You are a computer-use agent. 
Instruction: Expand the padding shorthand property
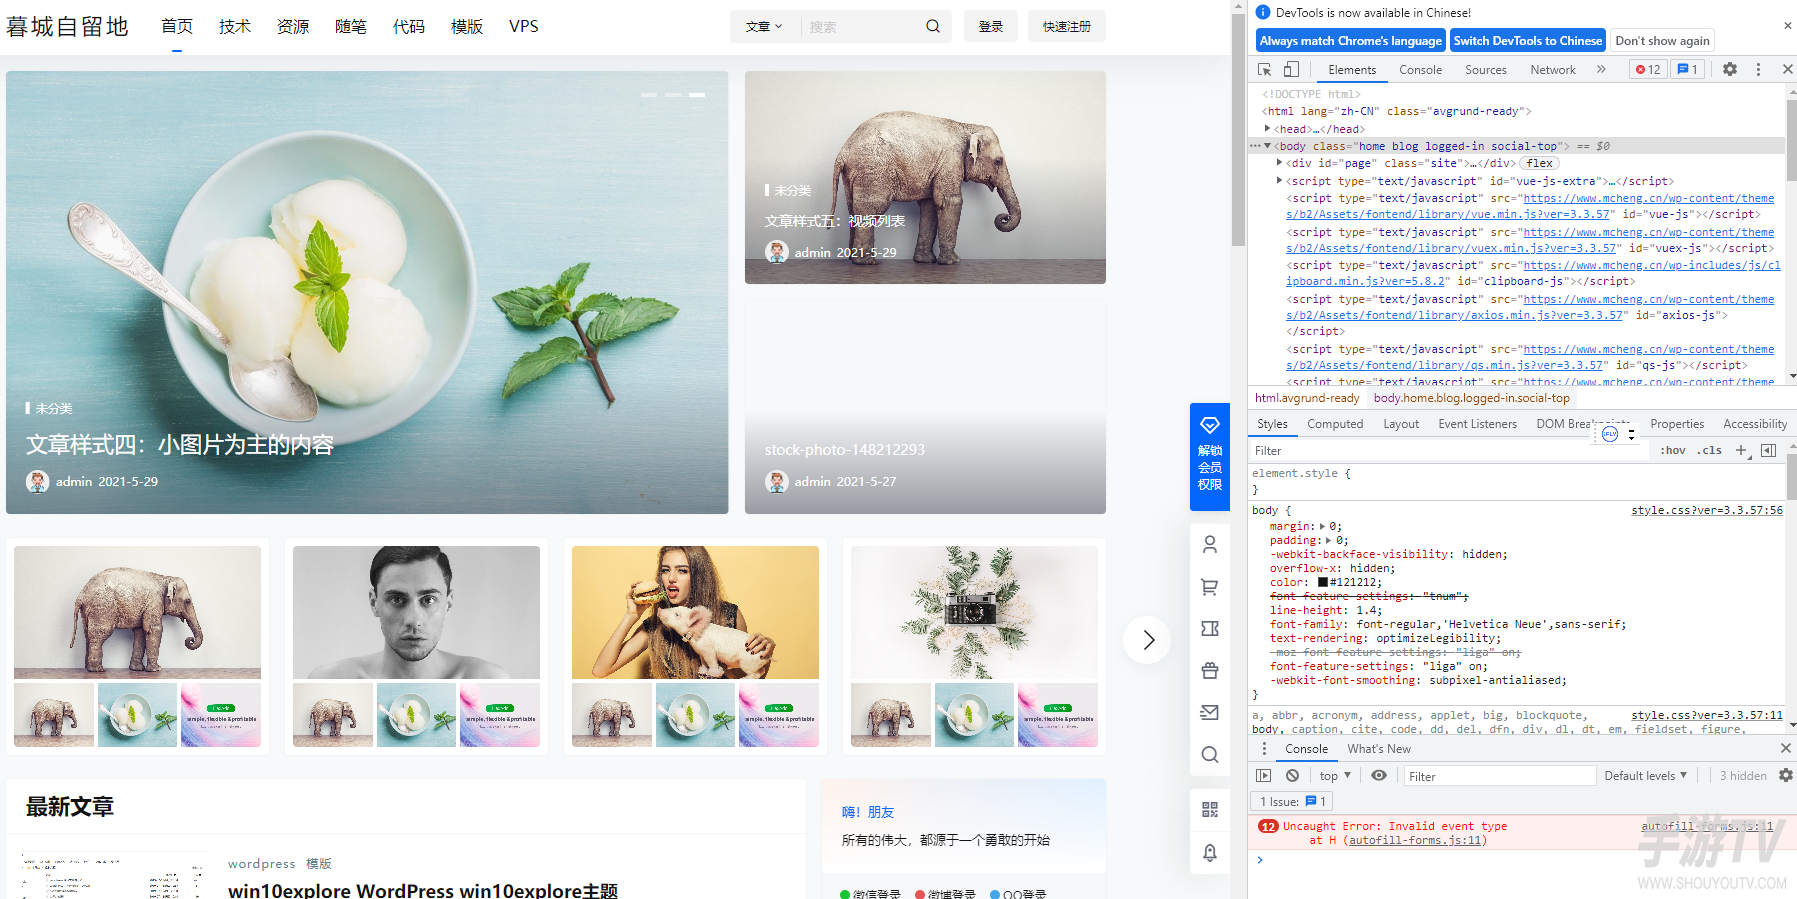click(x=1329, y=540)
